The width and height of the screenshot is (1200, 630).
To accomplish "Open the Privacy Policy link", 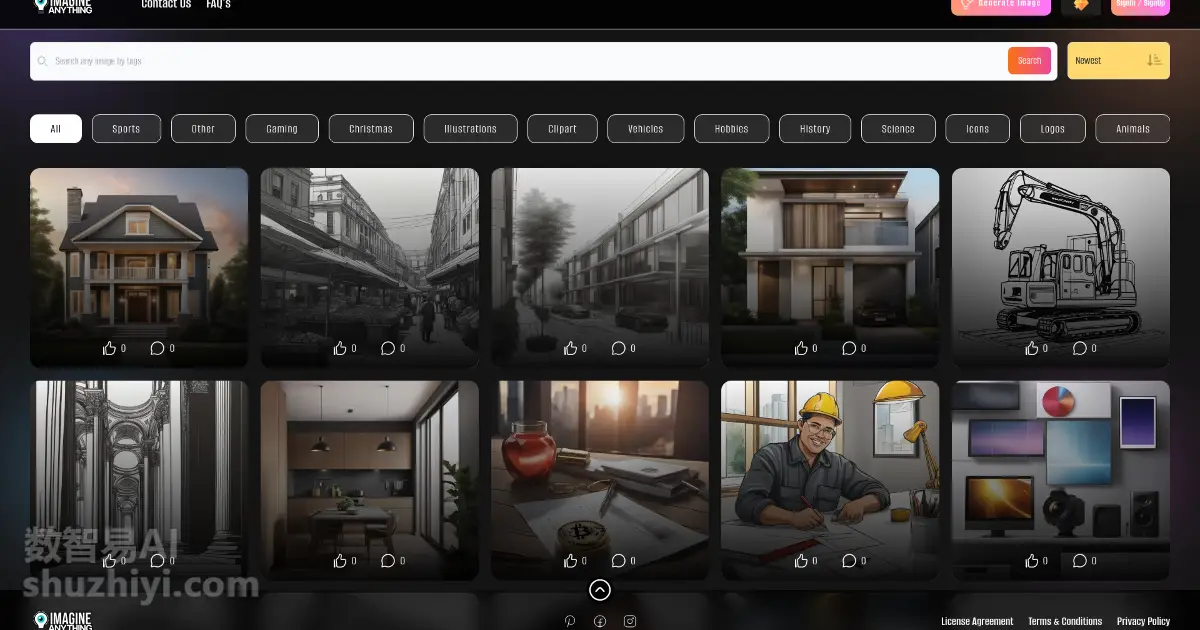I will pyautogui.click(x=1143, y=622).
